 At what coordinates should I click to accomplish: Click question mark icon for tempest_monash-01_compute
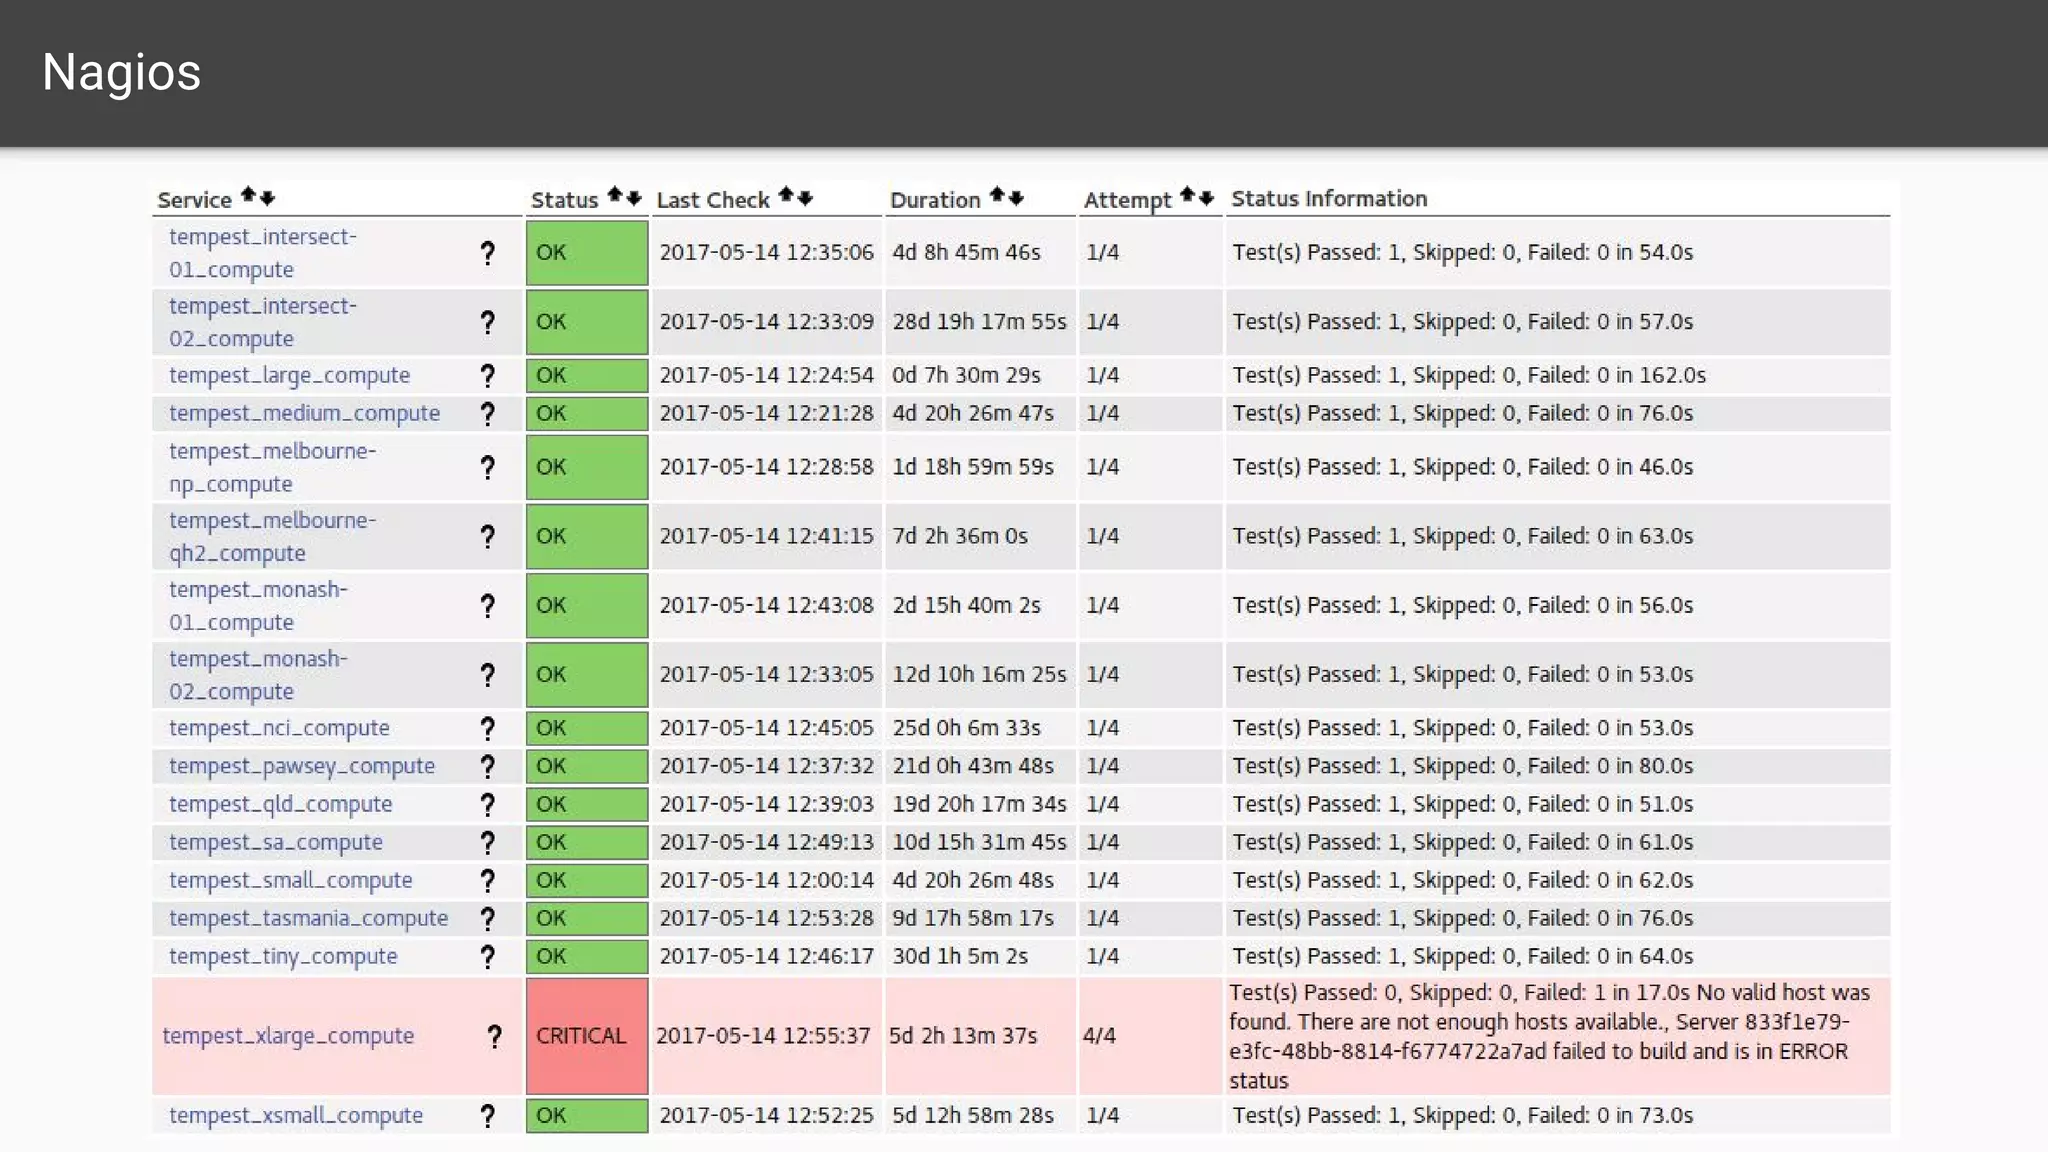[x=487, y=606]
